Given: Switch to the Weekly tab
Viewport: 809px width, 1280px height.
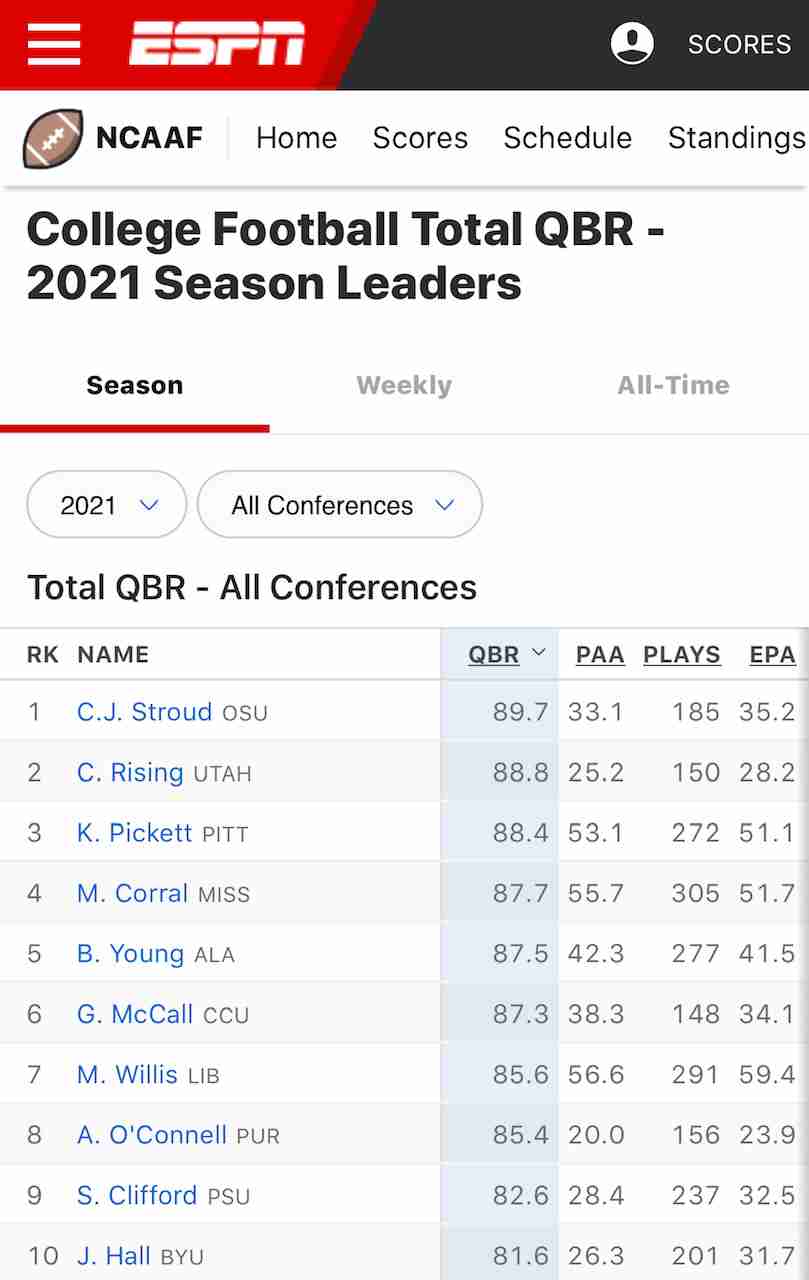Looking at the screenshot, I should (x=404, y=385).
